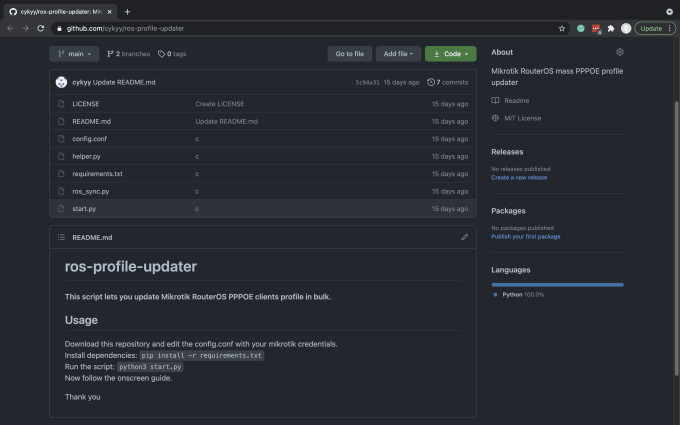This screenshot has height=425, width=680.
Task: Edit README with the pencil icon
Action: 464,237
